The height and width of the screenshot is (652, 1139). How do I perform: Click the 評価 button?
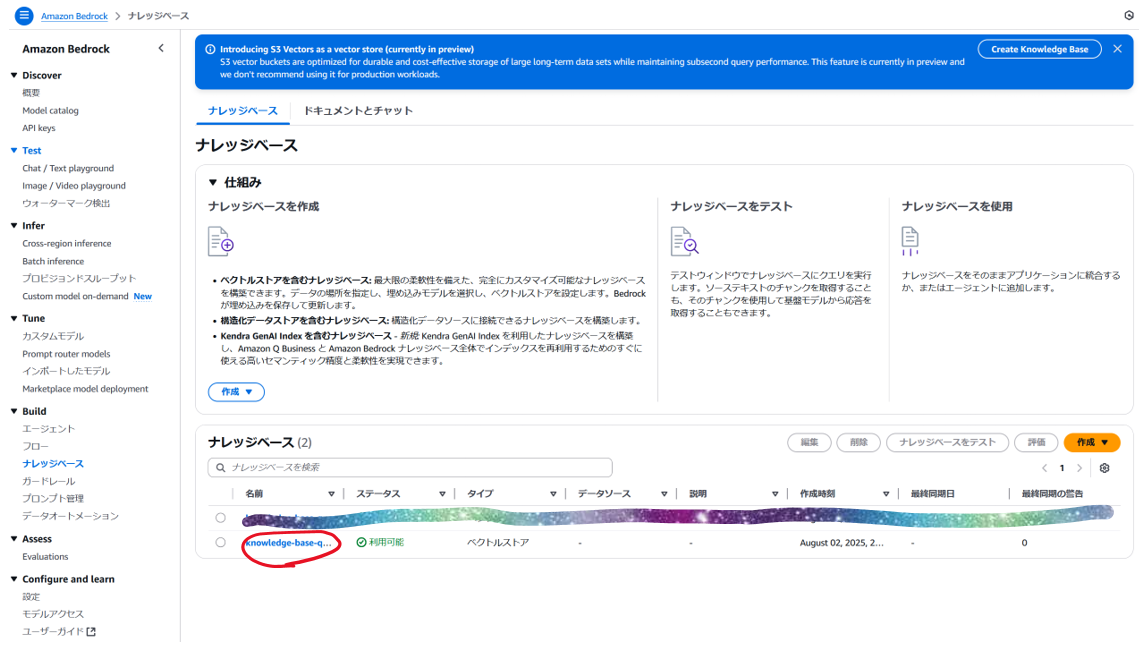pyautogui.click(x=1037, y=442)
